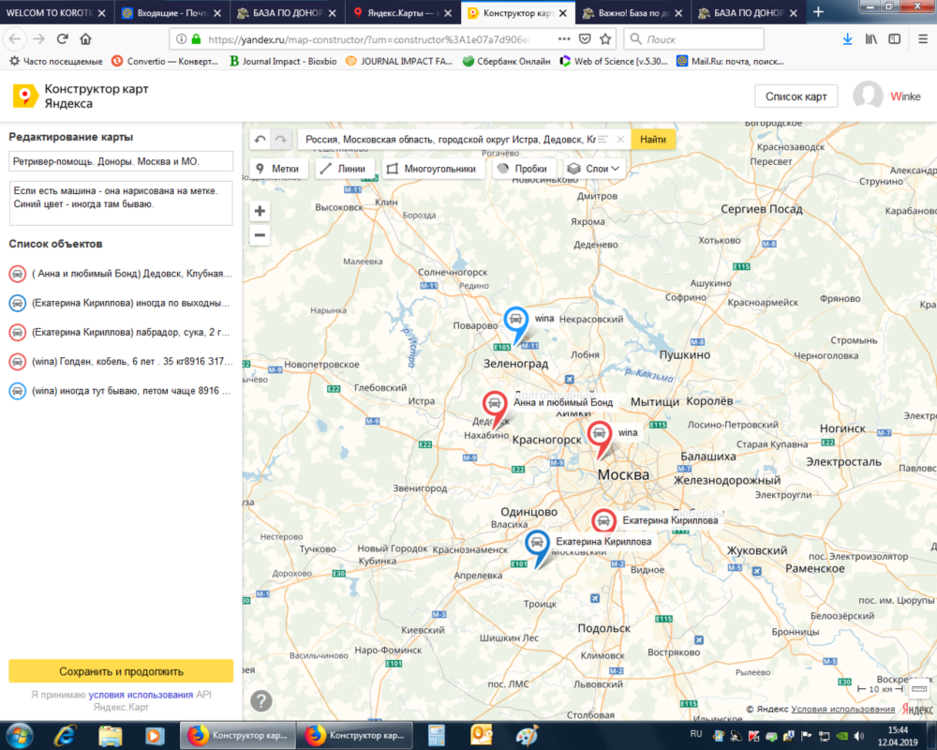Screen dimensions: 937x750
Task: Bookmark this page with the star icon
Action: click(606, 39)
